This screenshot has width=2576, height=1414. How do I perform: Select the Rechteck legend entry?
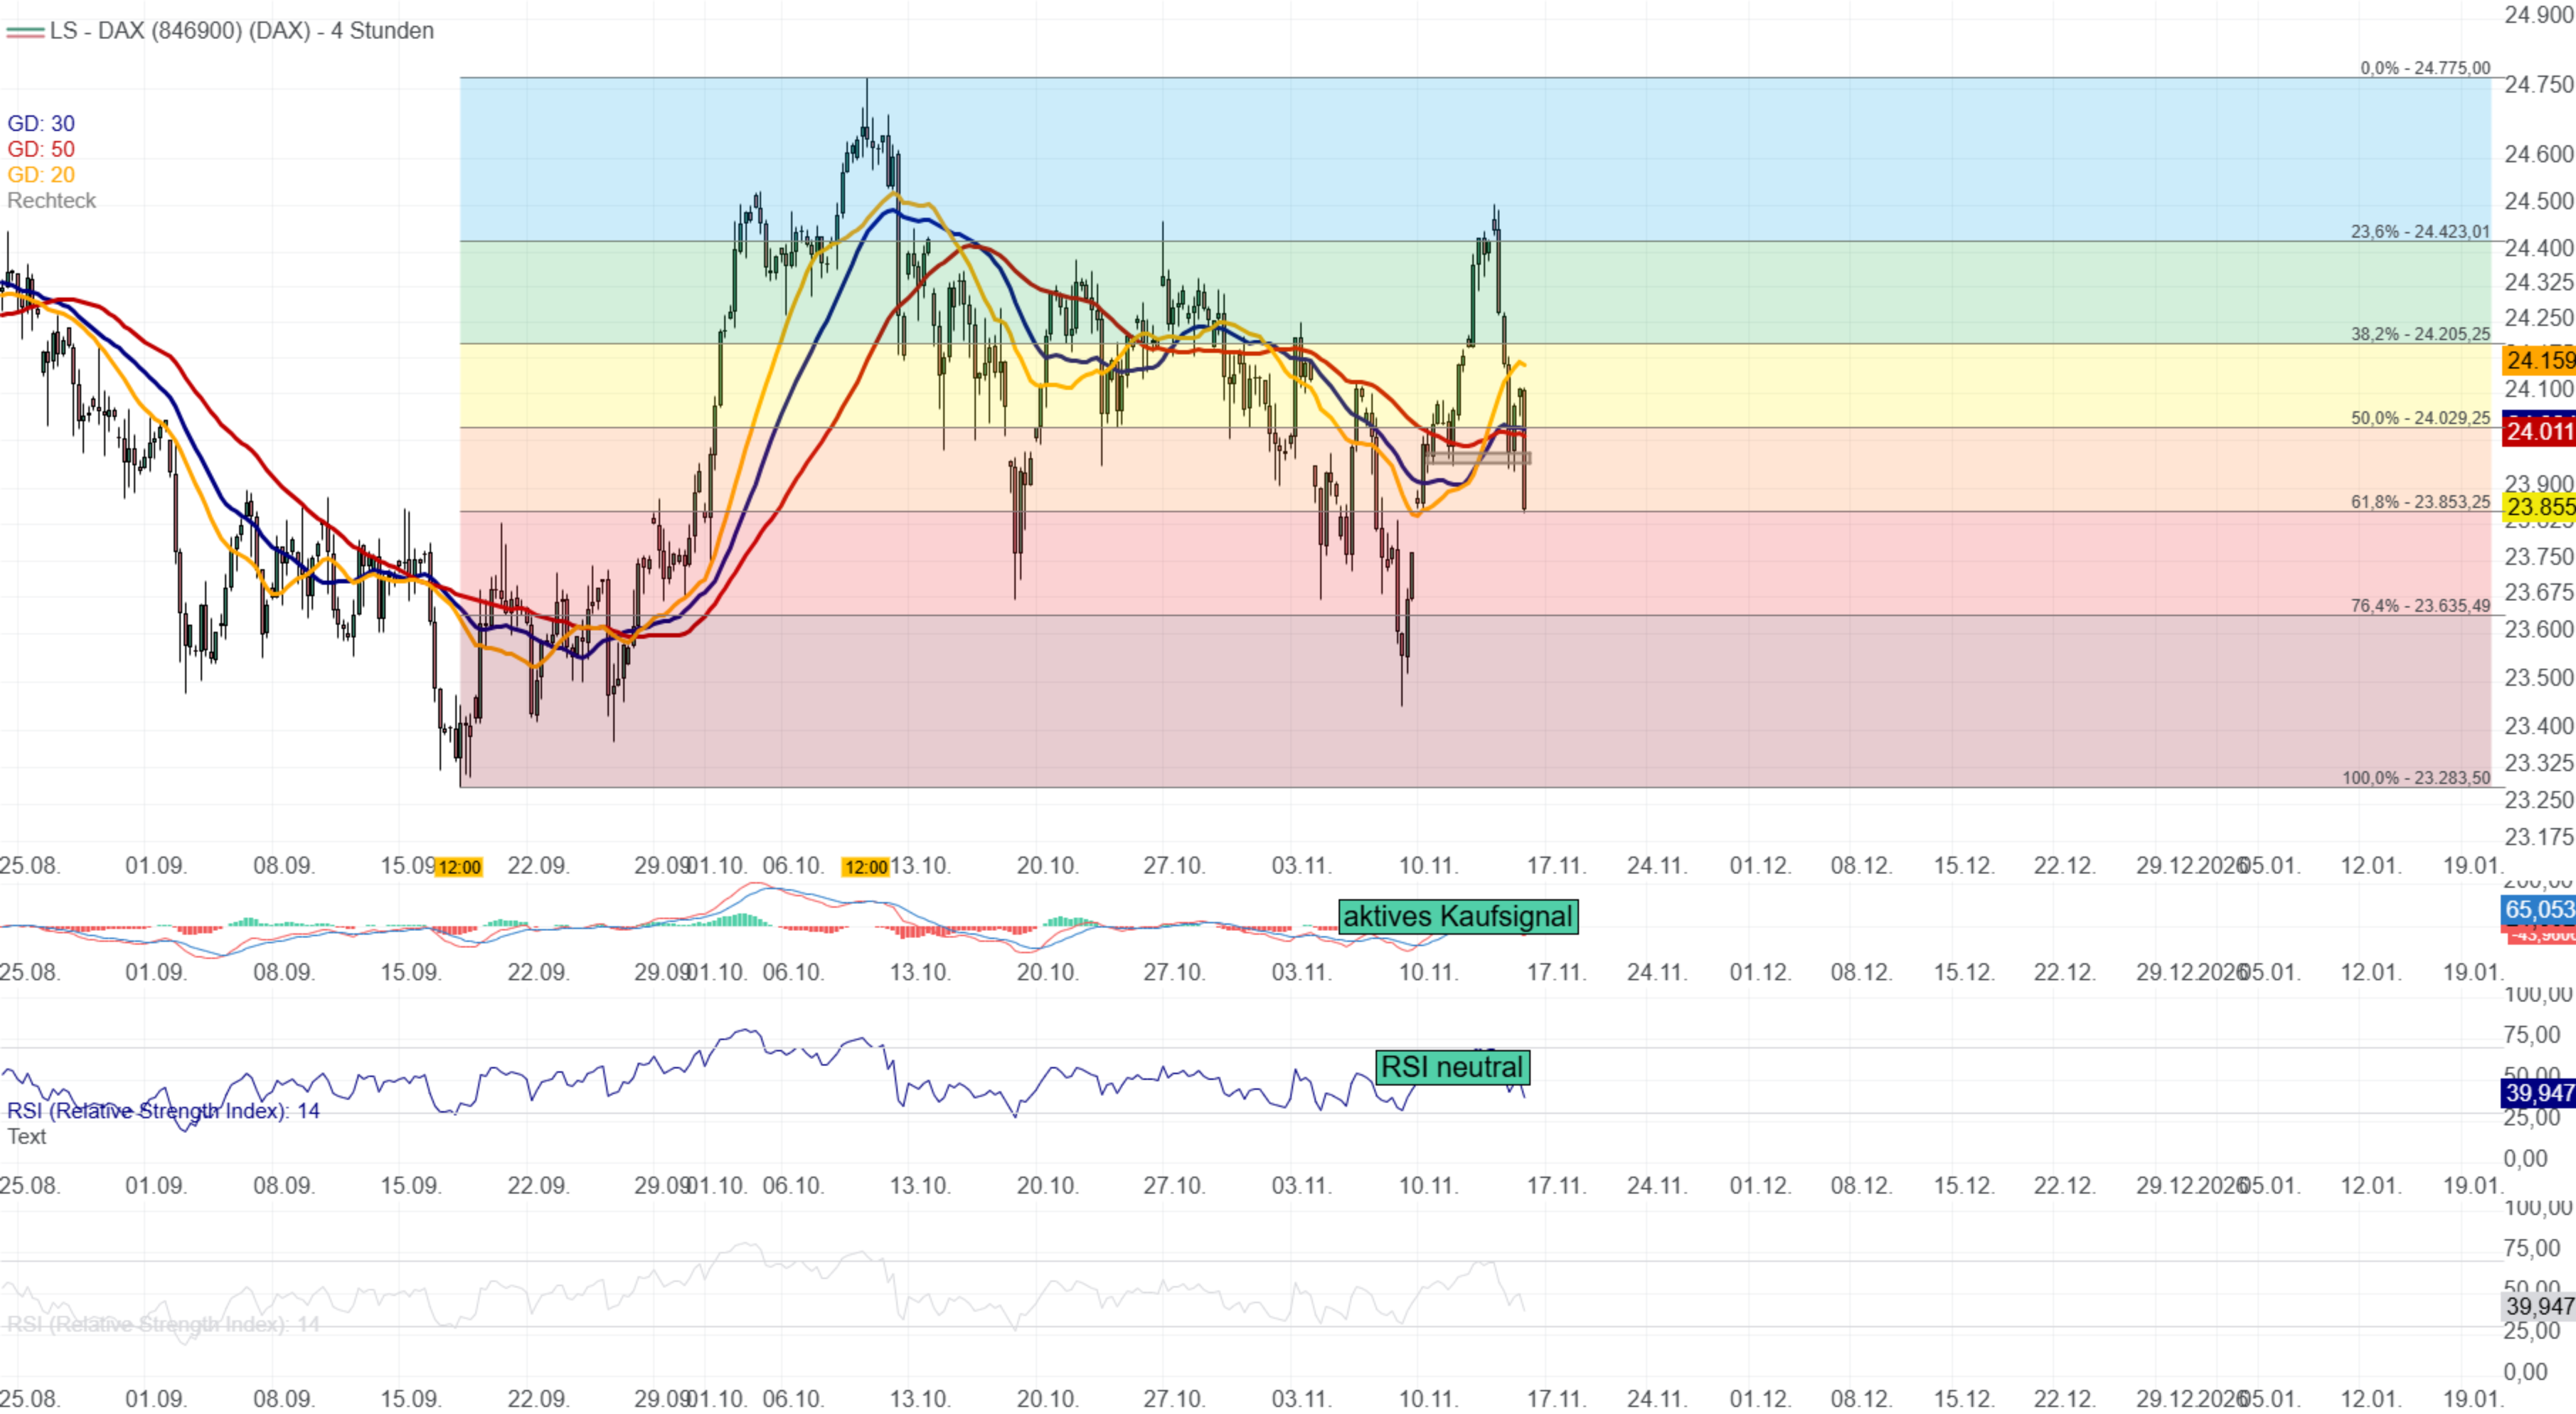tap(52, 201)
